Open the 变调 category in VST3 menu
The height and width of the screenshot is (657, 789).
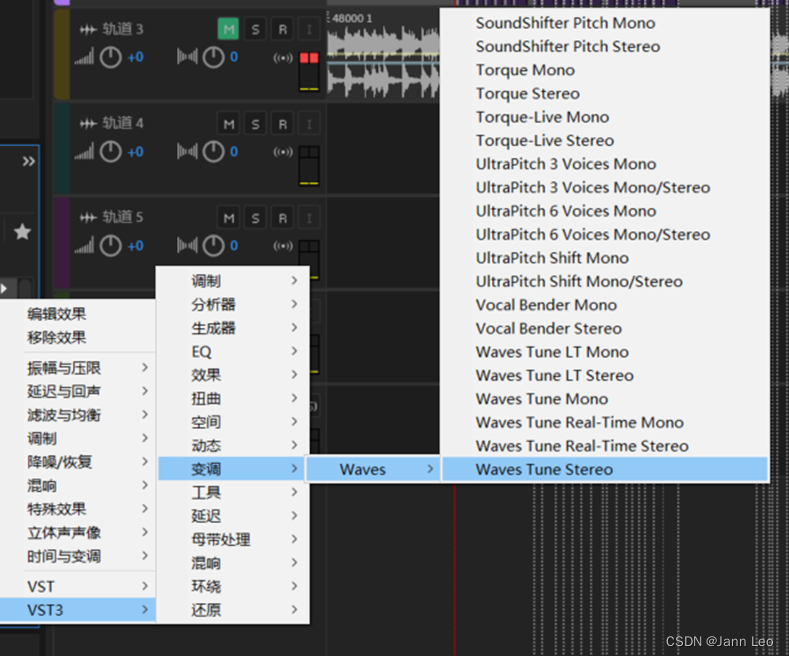pos(232,469)
